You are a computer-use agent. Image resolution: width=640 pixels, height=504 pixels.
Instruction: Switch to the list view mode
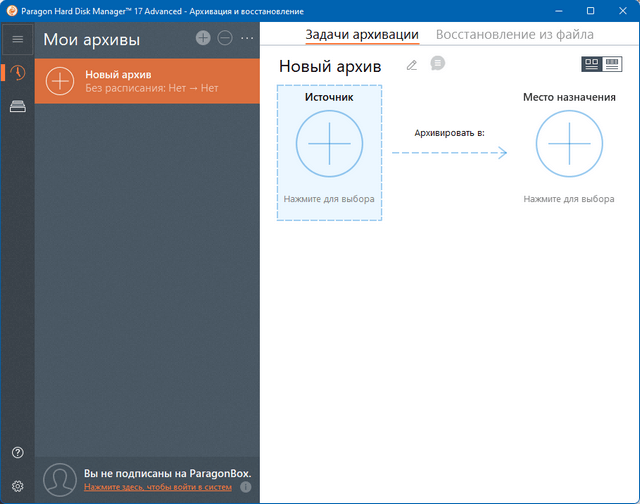click(611, 64)
